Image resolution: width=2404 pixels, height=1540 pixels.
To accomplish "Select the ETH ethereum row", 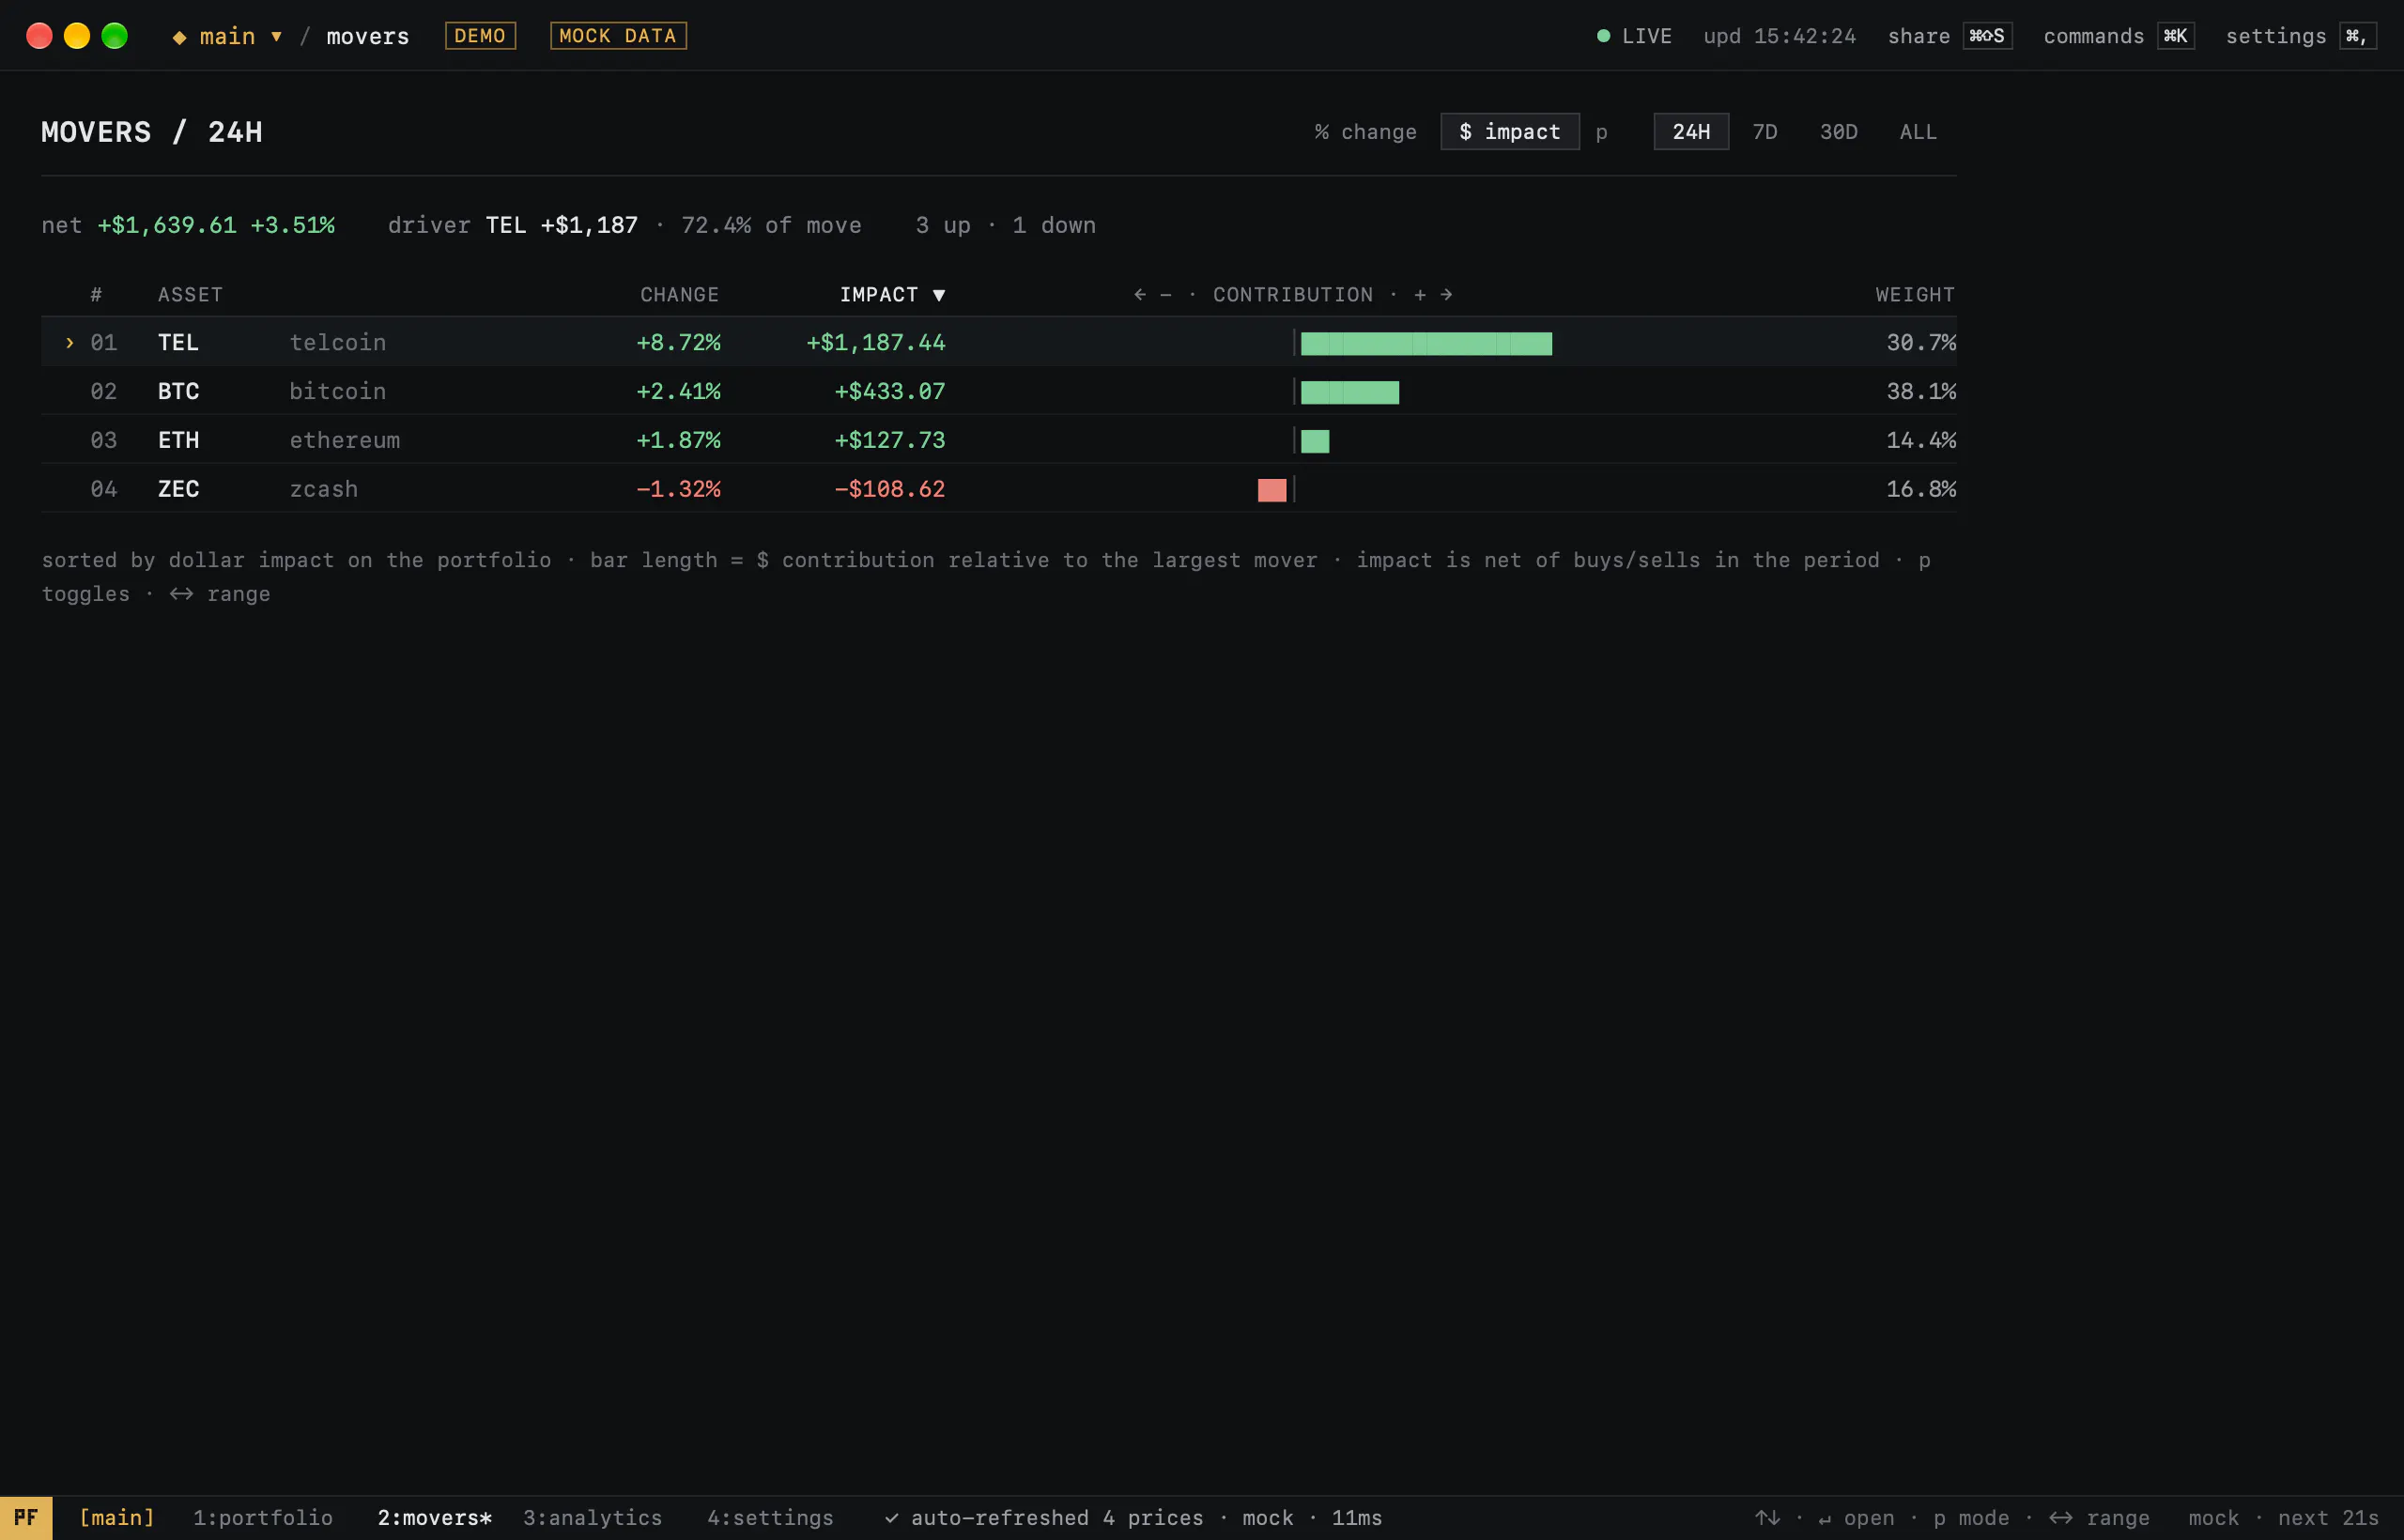I will coord(999,440).
